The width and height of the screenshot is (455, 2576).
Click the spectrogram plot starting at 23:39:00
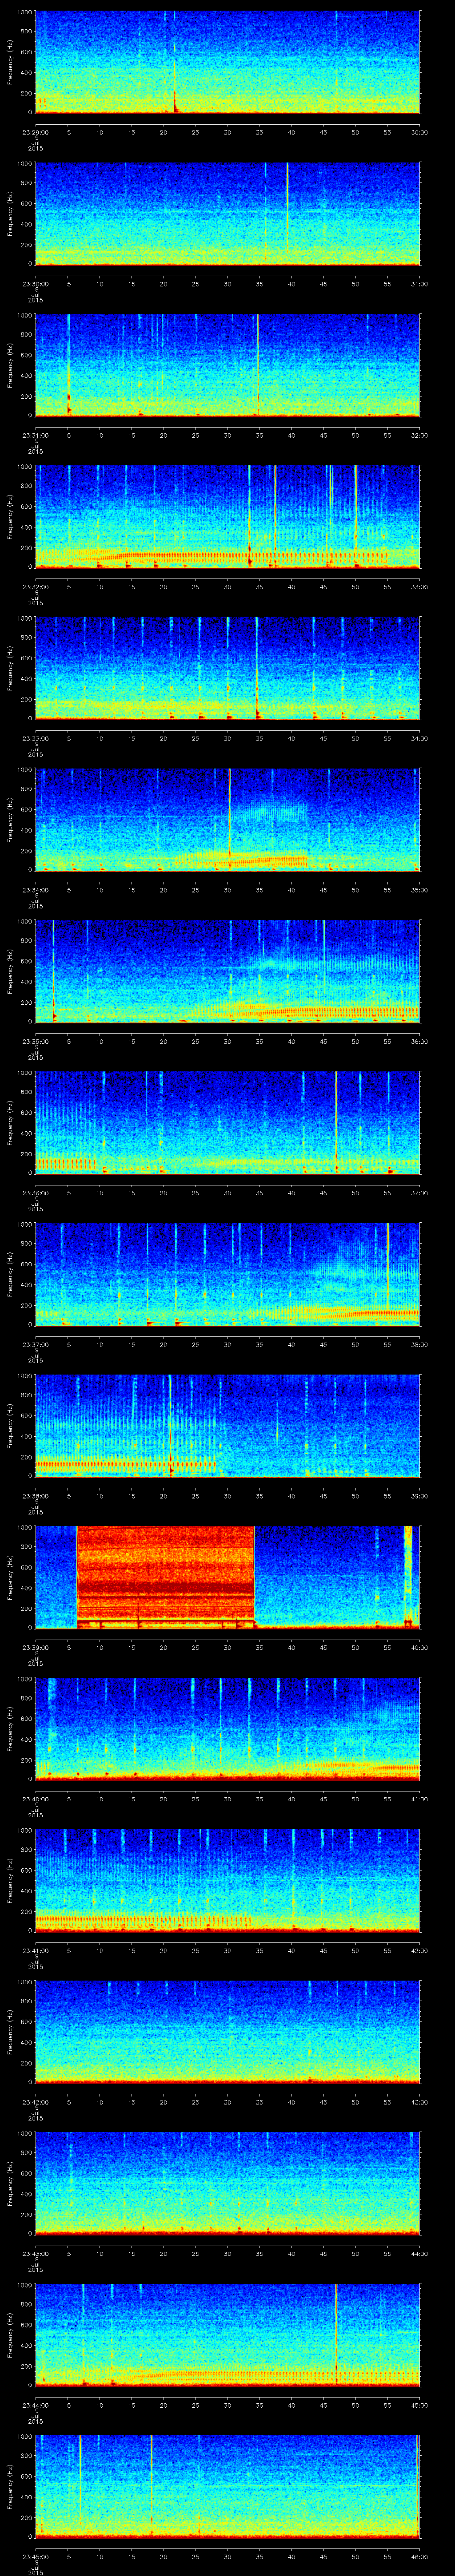(x=228, y=1577)
